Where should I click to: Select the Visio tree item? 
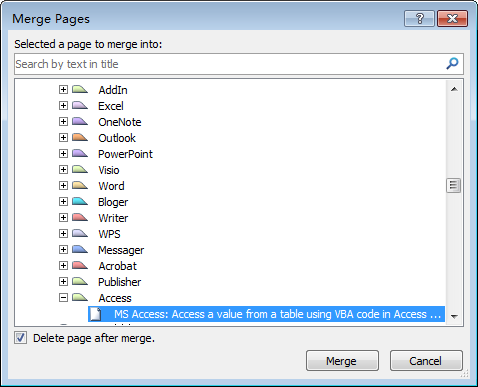[109, 170]
